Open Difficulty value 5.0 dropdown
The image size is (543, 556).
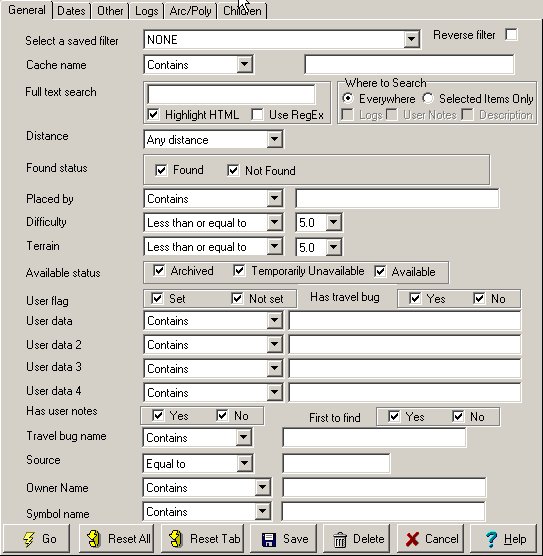click(333, 223)
